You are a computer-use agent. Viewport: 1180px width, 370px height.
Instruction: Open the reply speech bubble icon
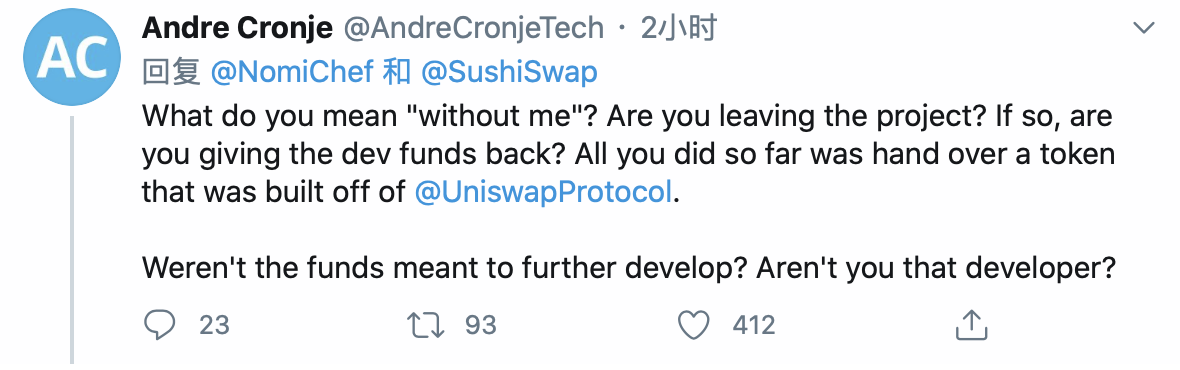click(x=159, y=325)
